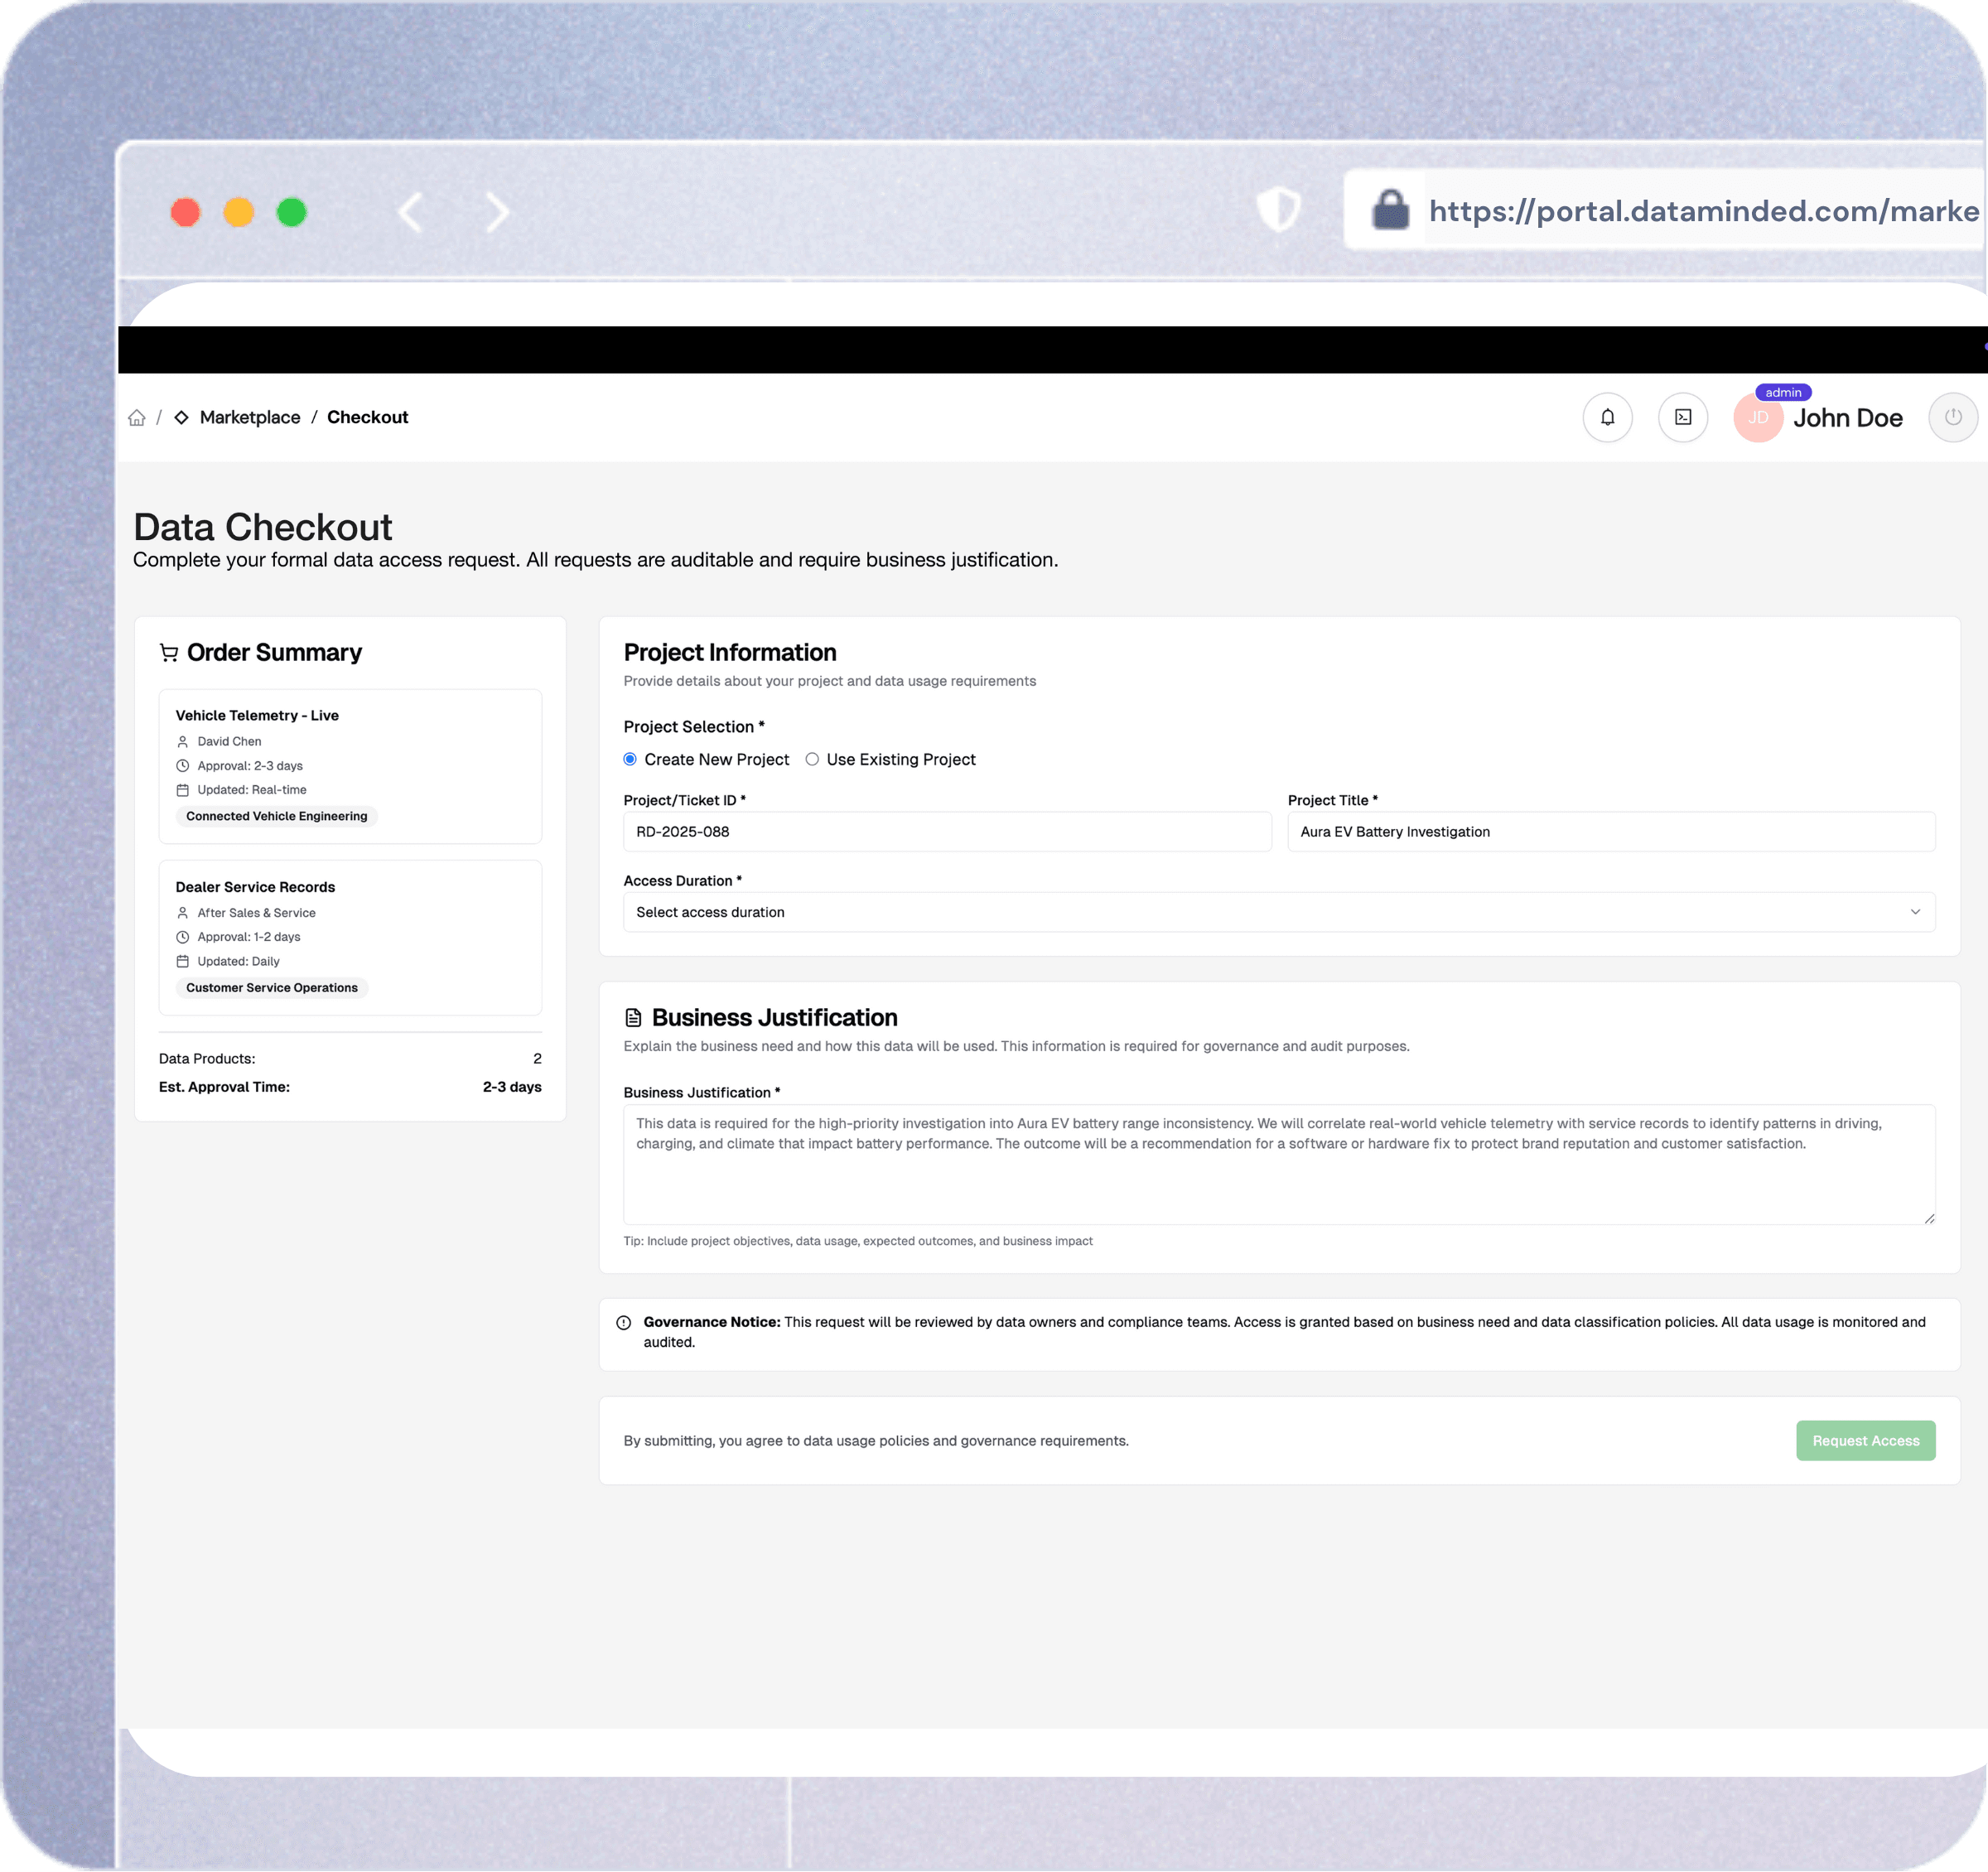Click the Project/Ticket ID input field
1988x1872 pixels.
946,832
